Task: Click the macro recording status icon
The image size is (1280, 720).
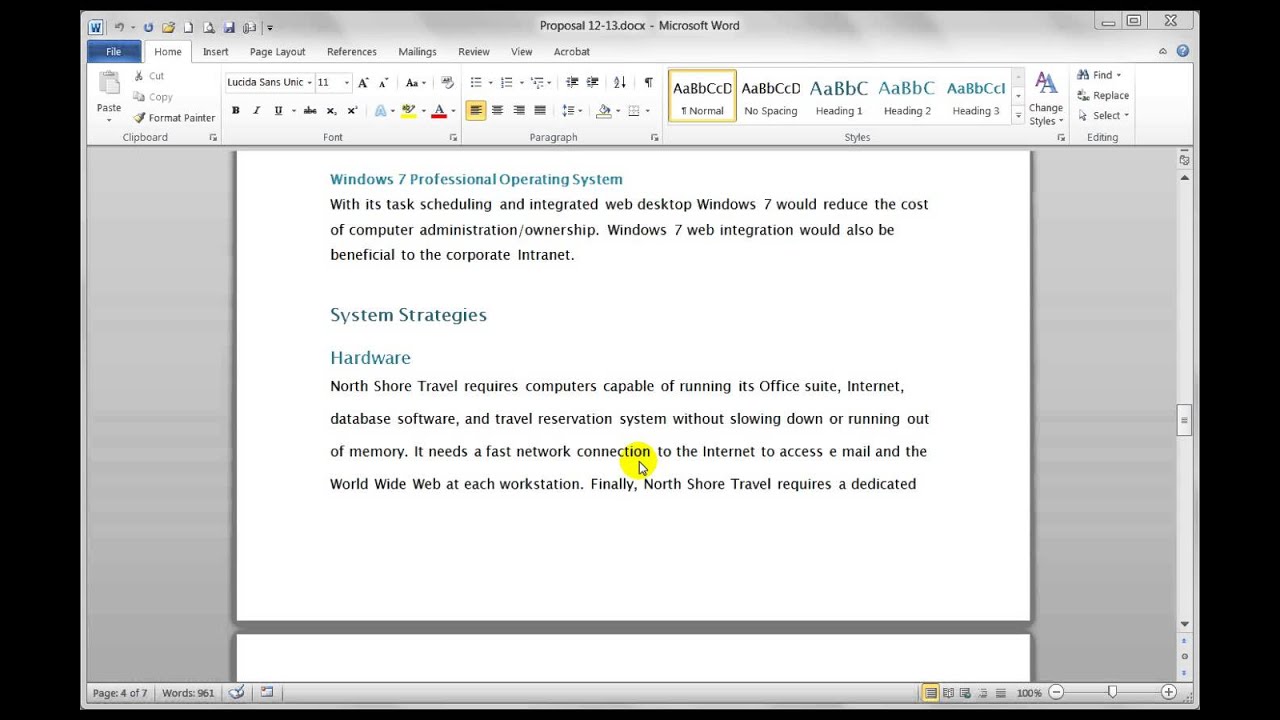Action: [x=267, y=692]
